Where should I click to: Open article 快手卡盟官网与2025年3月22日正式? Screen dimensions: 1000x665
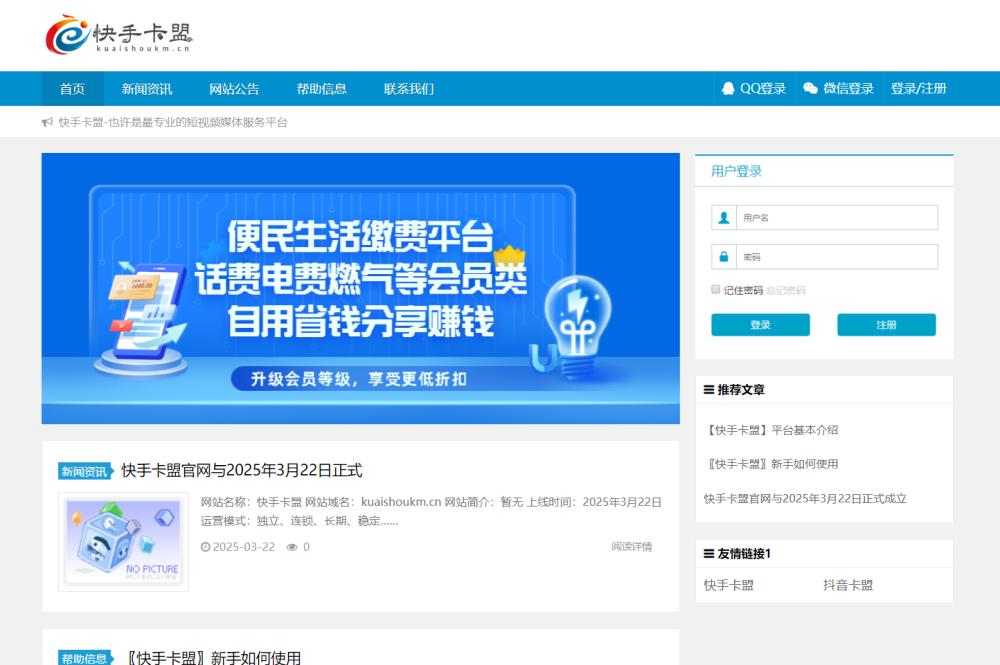242,471
